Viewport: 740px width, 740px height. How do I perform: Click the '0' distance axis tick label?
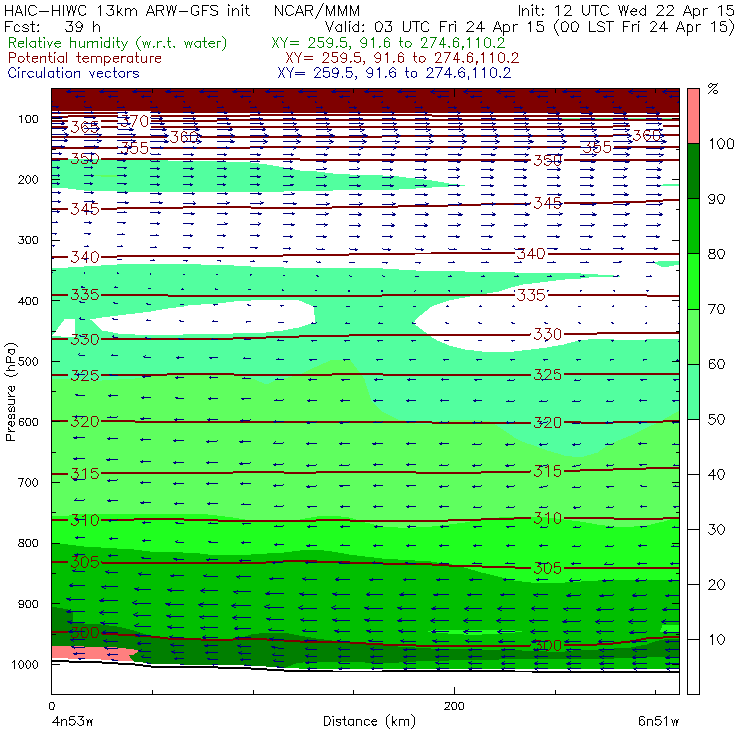[51, 706]
